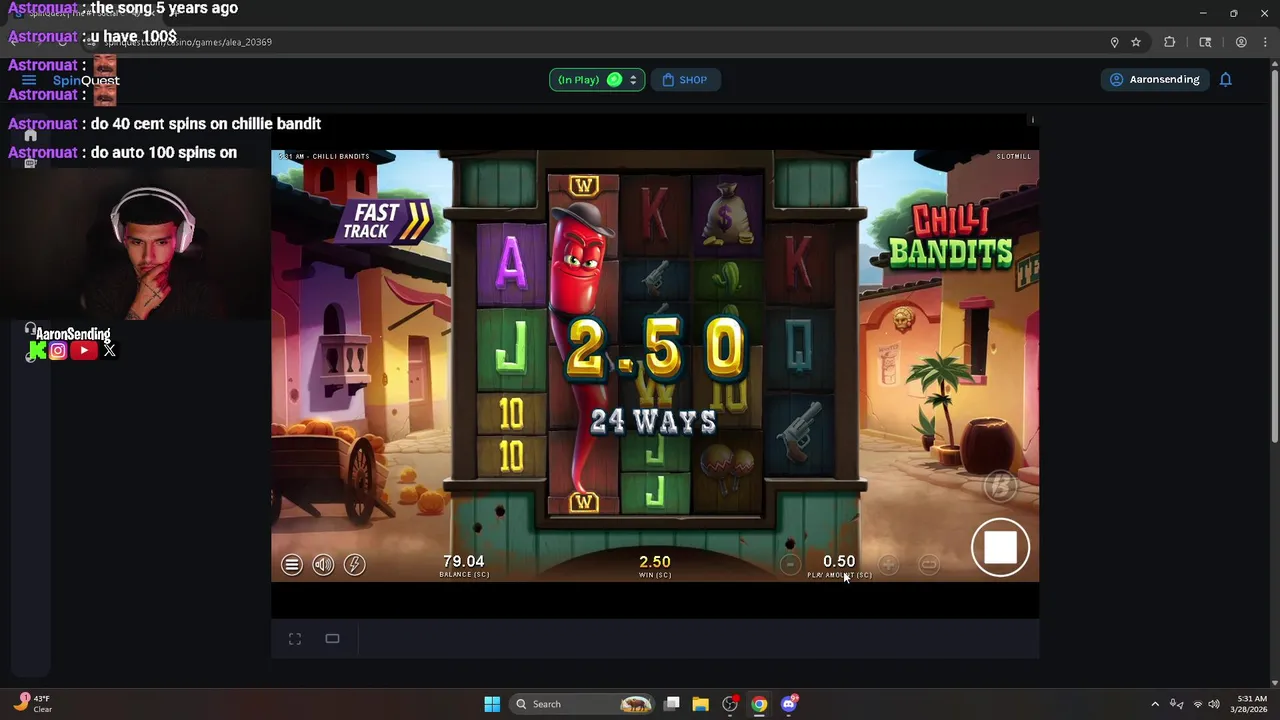Toggle the lightning turbo spin mode

point(354,565)
